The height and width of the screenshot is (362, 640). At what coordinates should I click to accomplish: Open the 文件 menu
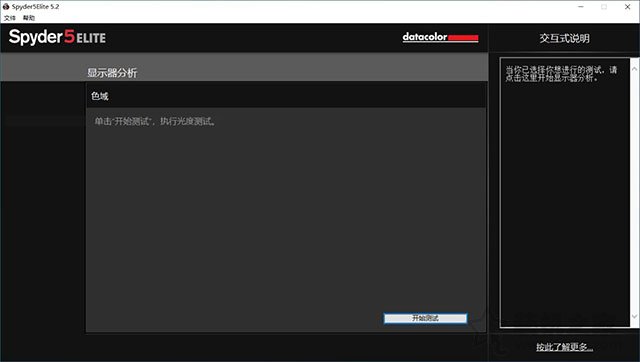(9, 18)
